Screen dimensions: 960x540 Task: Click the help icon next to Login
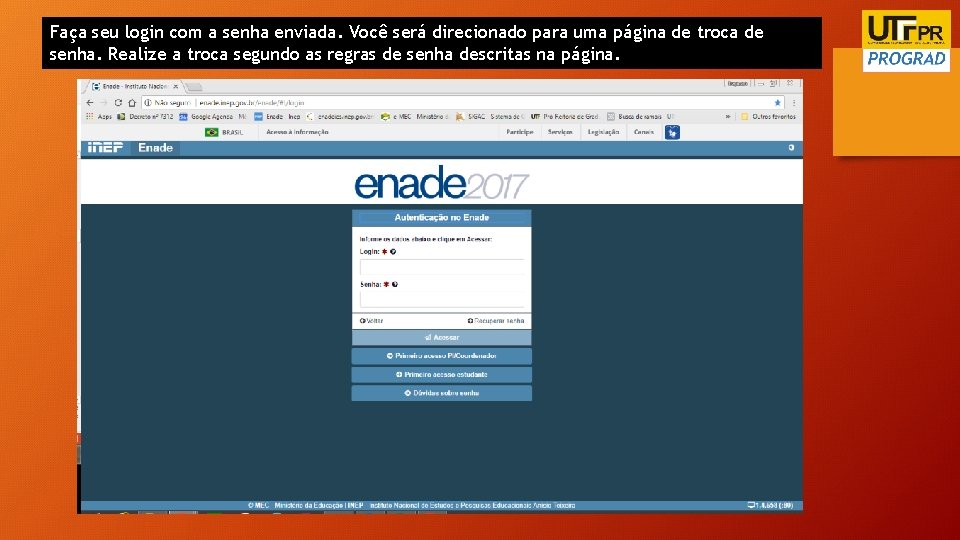(x=393, y=252)
